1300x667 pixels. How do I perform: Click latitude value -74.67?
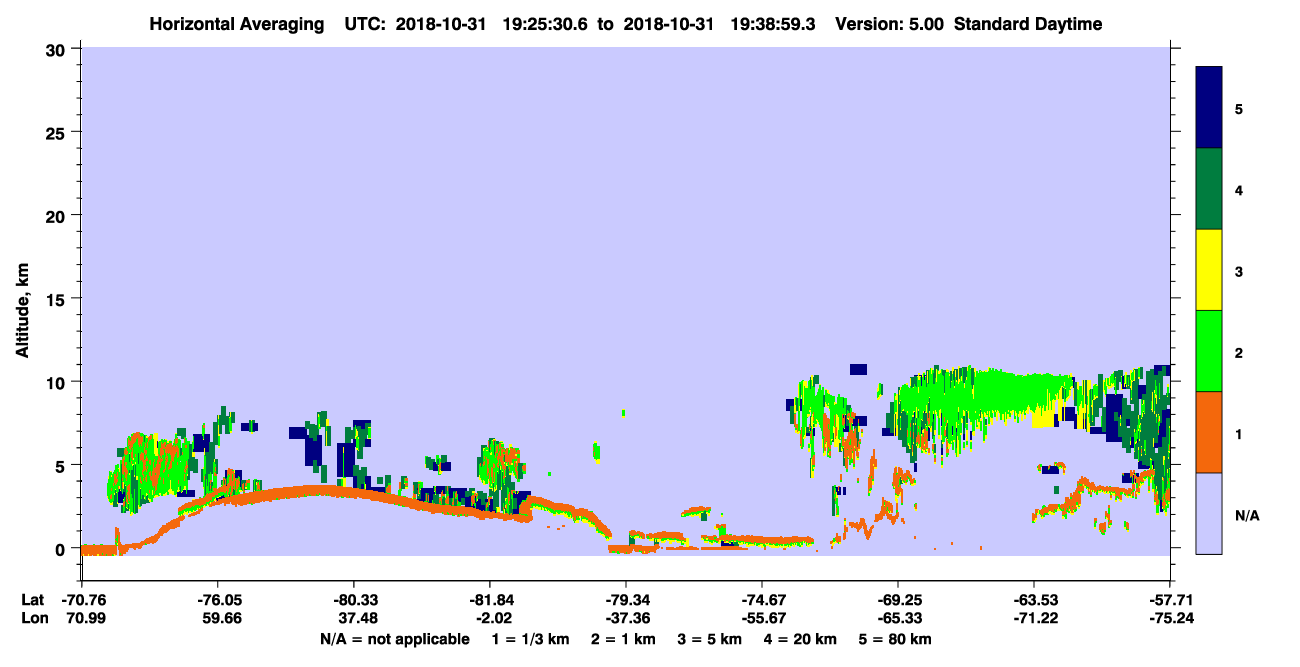(x=762, y=600)
